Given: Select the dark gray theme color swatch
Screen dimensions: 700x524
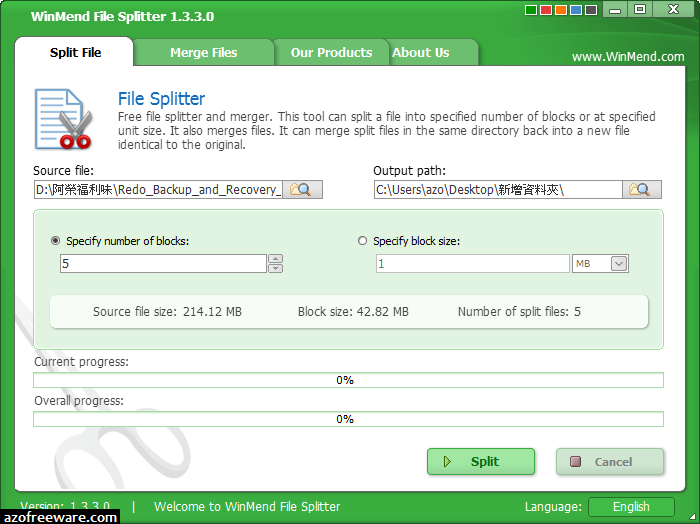Looking at the screenshot, I should [x=591, y=10].
